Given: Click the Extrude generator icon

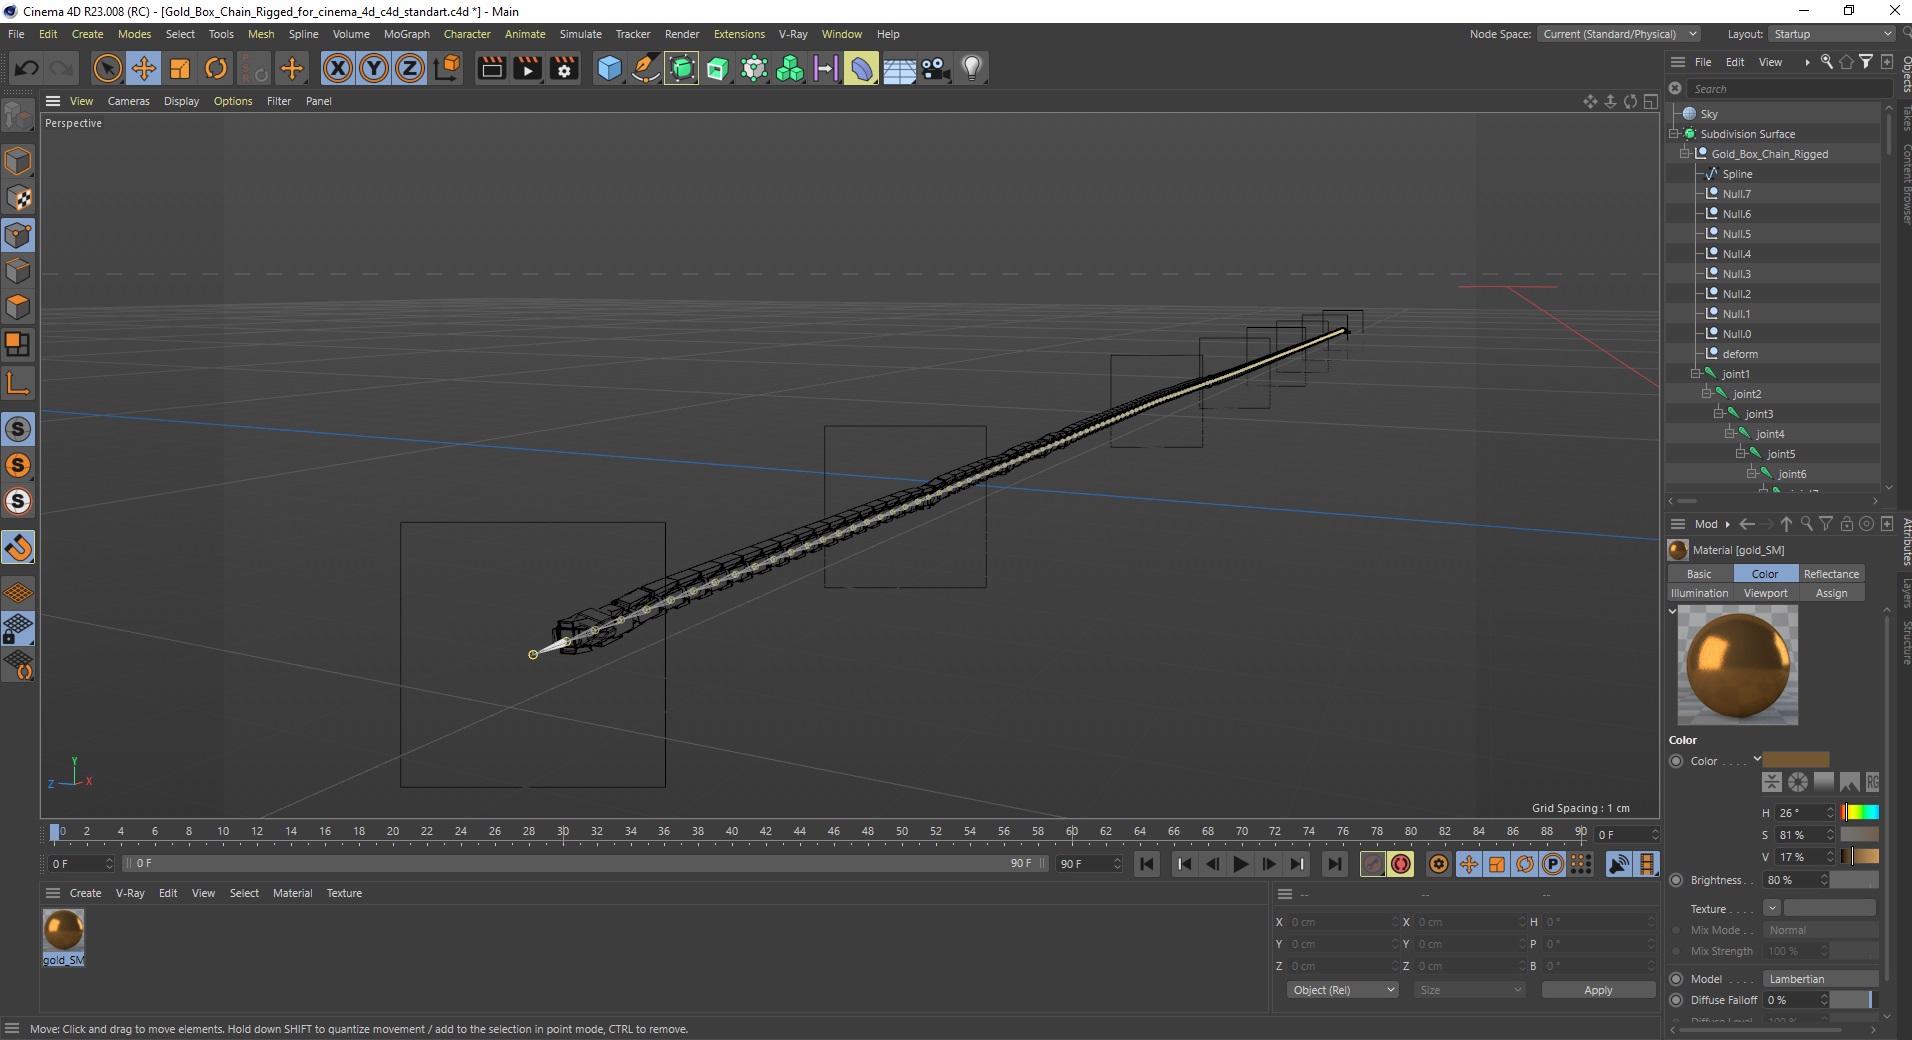Looking at the screenshot, I should 718,68.
